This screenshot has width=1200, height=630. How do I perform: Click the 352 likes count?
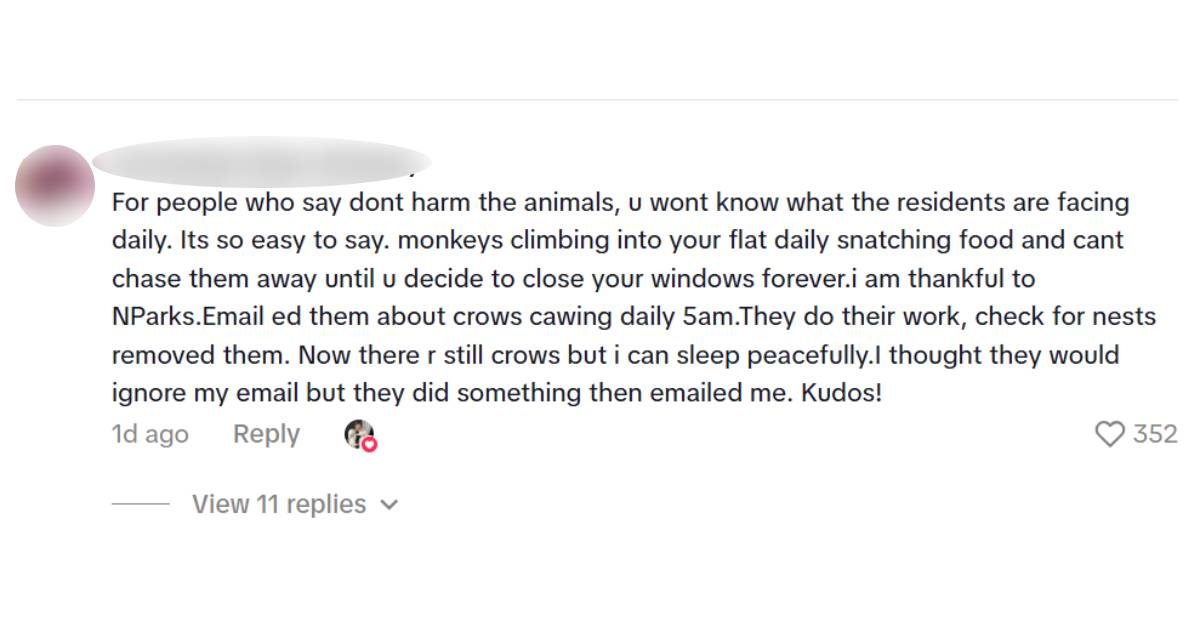(1155, 434)
